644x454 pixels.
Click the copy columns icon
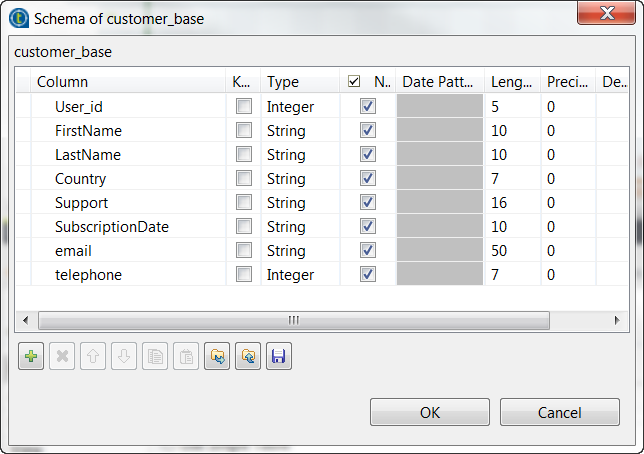pos(155,357)
